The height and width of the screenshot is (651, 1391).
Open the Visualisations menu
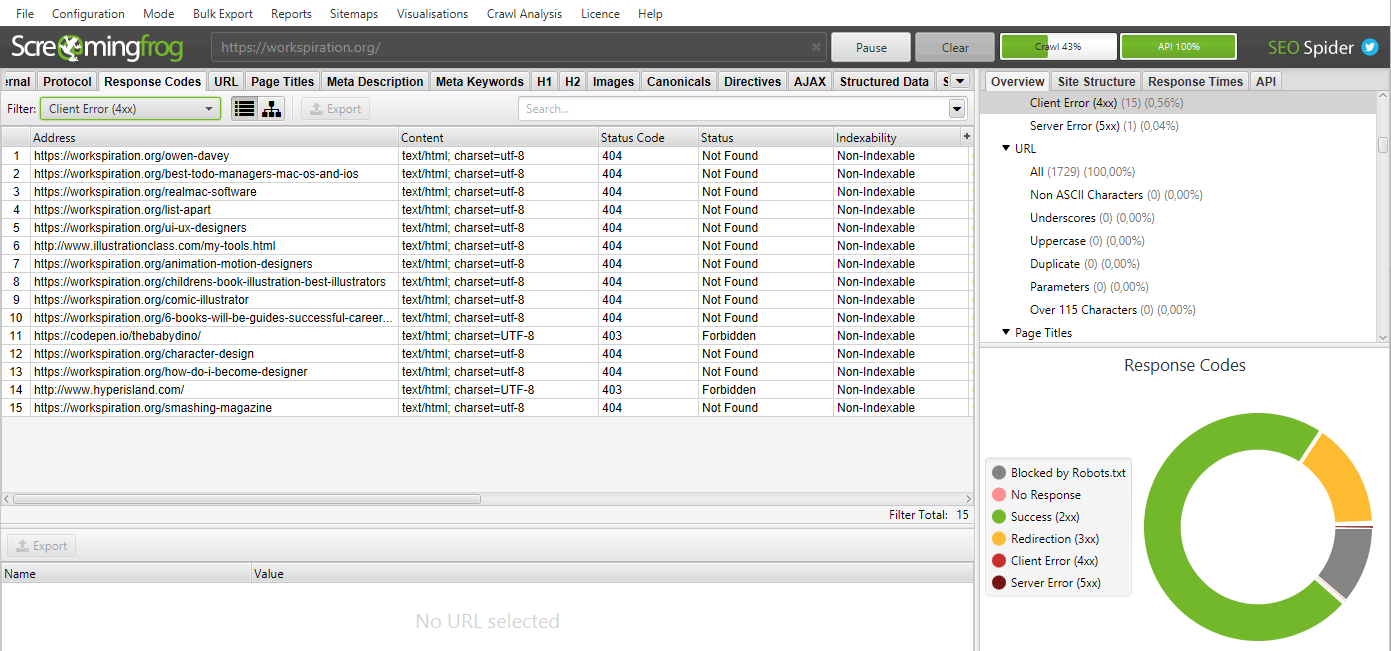coord(432,14)
